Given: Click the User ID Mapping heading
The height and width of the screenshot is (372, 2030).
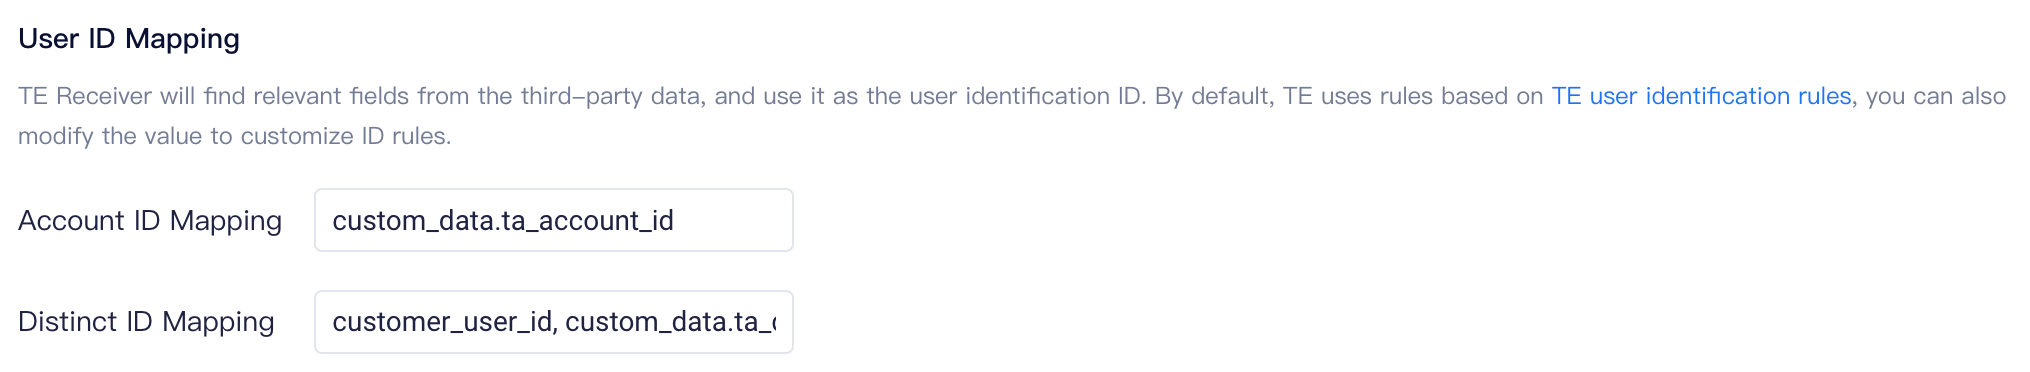Looking at the screenshot, I should [129, 39].
